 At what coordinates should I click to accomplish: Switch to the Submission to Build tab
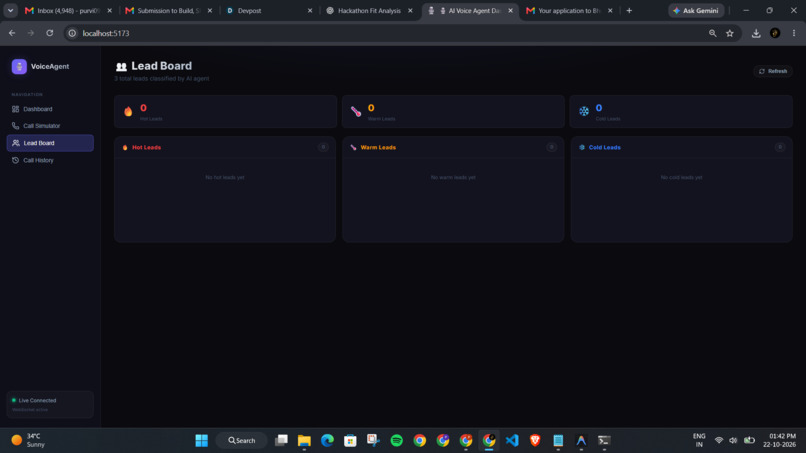[x=169, y=11]
